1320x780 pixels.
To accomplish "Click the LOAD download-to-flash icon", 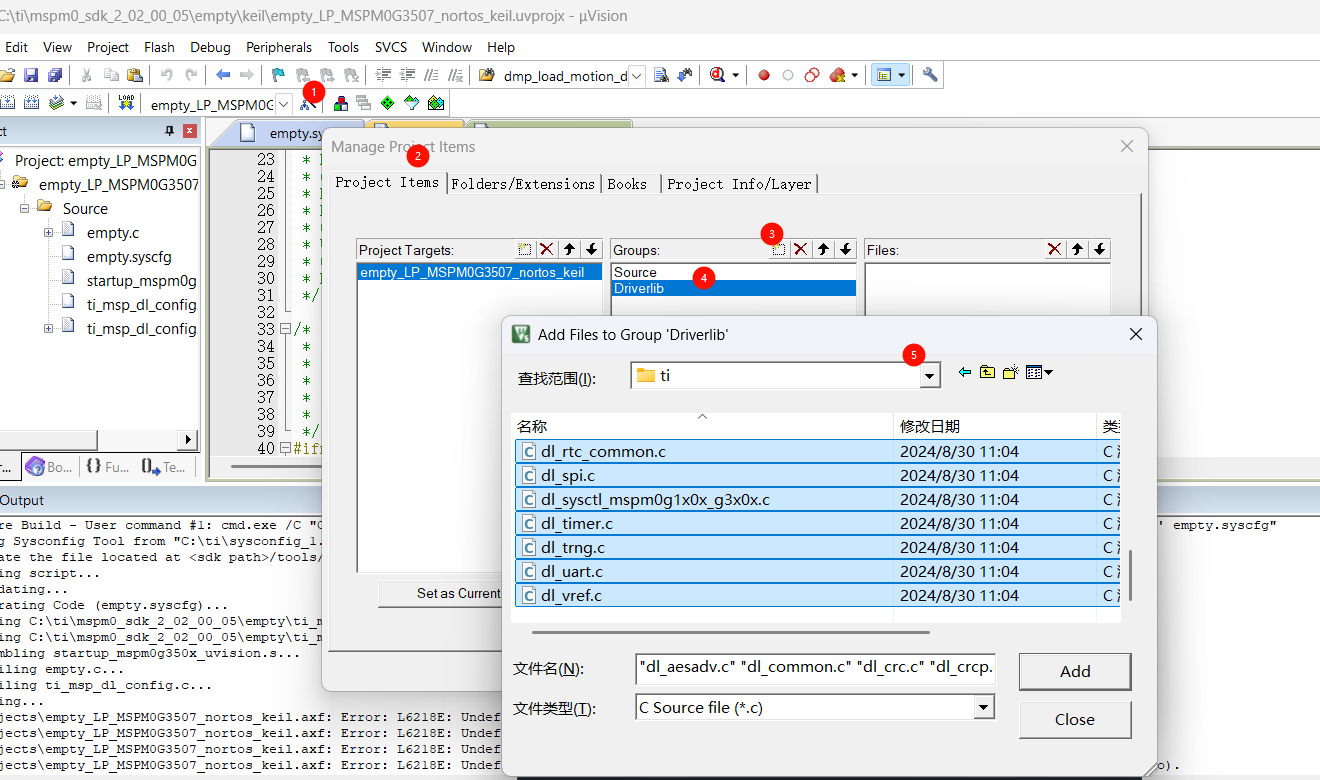I will coord(126,103).
